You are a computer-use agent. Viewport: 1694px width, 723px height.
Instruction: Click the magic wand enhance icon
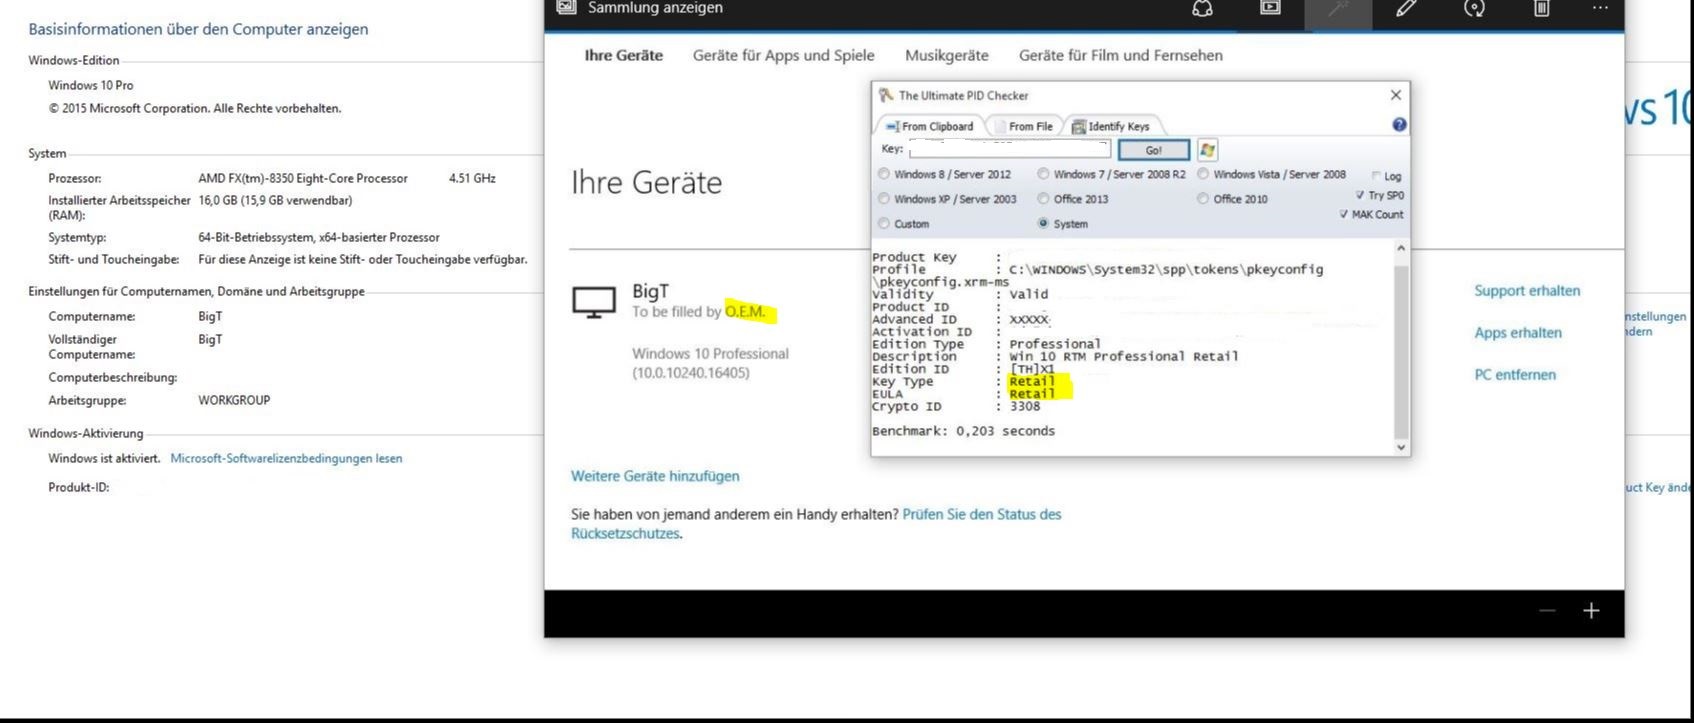click(x=1338, y=8)
